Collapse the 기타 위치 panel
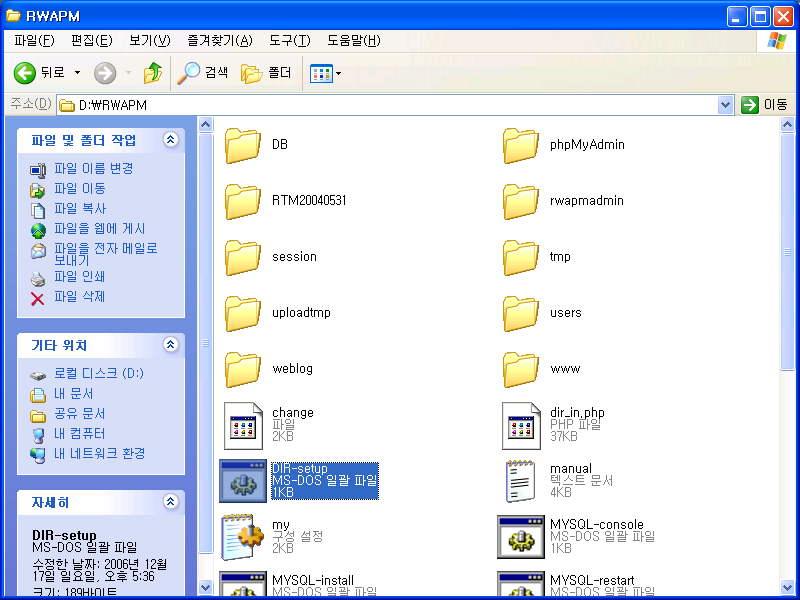 click(x=170, y=344)
